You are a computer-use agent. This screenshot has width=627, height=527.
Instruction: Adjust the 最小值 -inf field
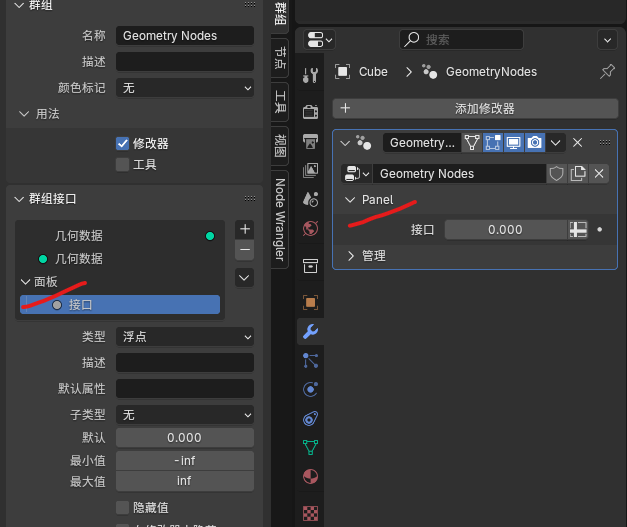pyautogui.click(x=185, y=460)
